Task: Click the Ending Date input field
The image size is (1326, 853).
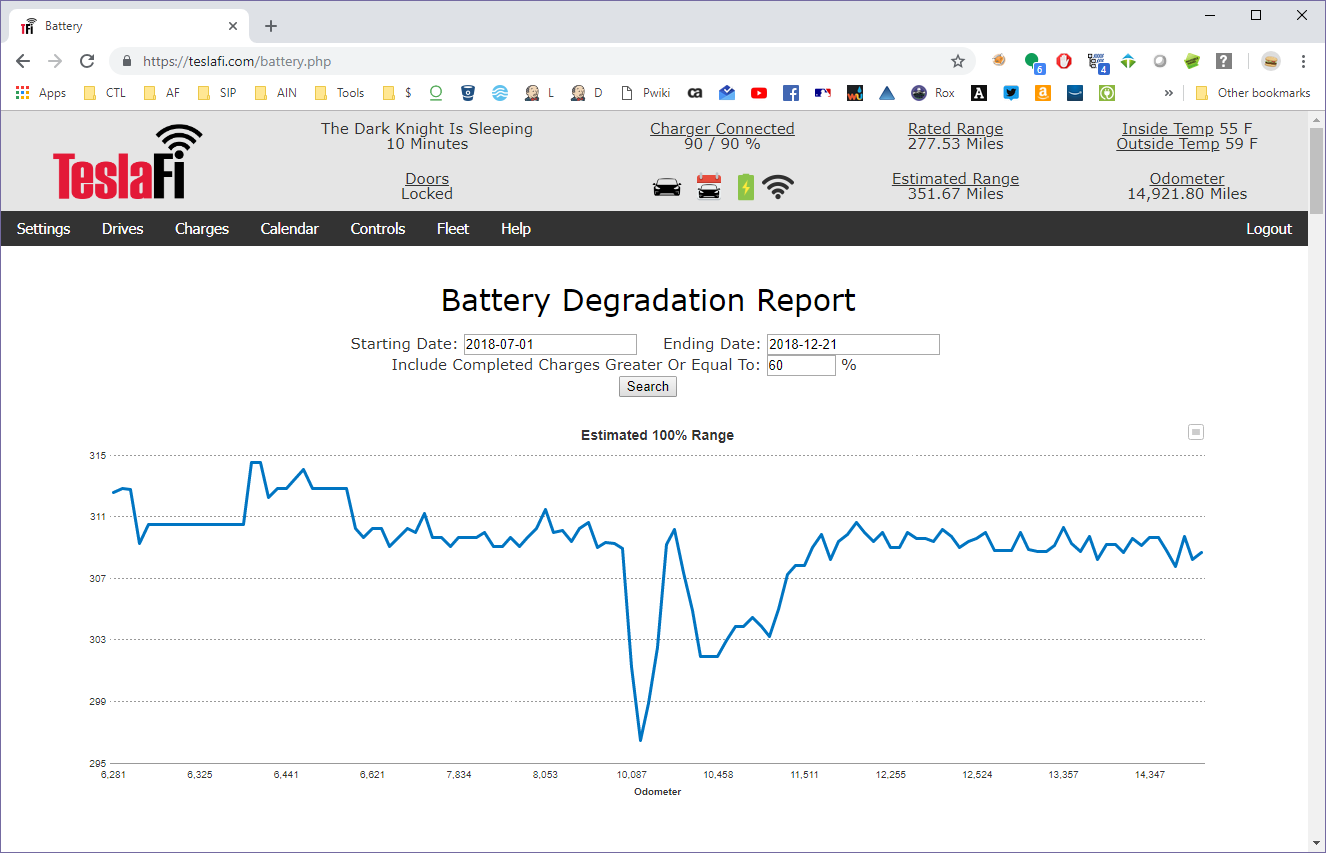Action: 853,344
